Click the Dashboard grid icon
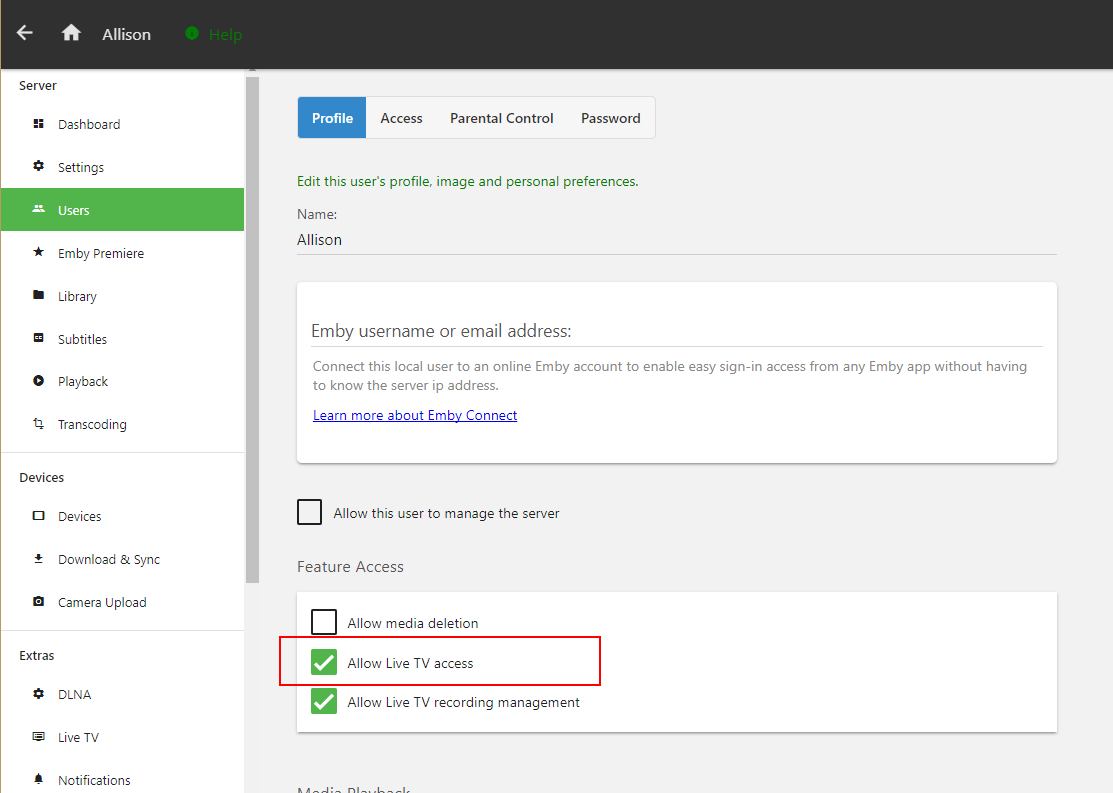Screen dimensions: 1113x793 click(x=38, y=124)
